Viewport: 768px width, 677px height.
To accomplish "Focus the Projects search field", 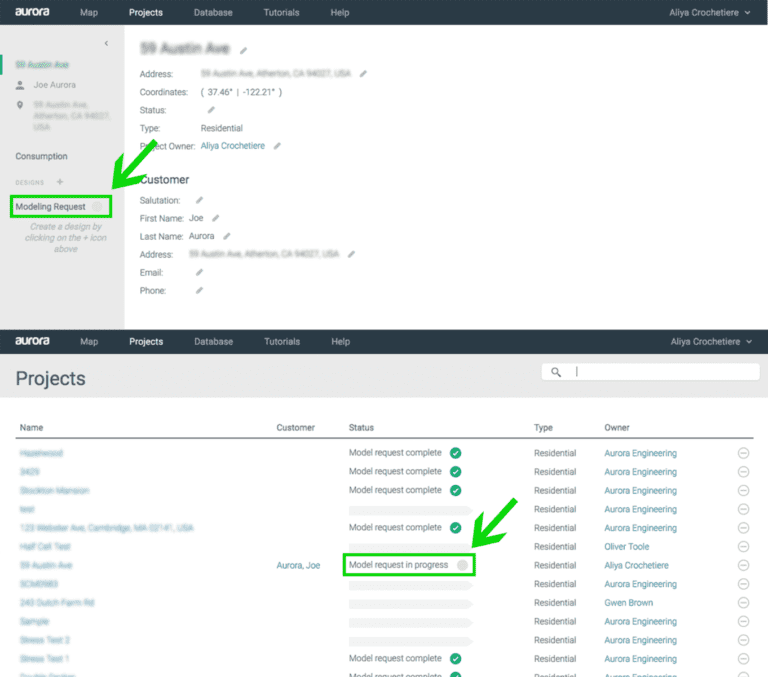I will tap(650, 372).
